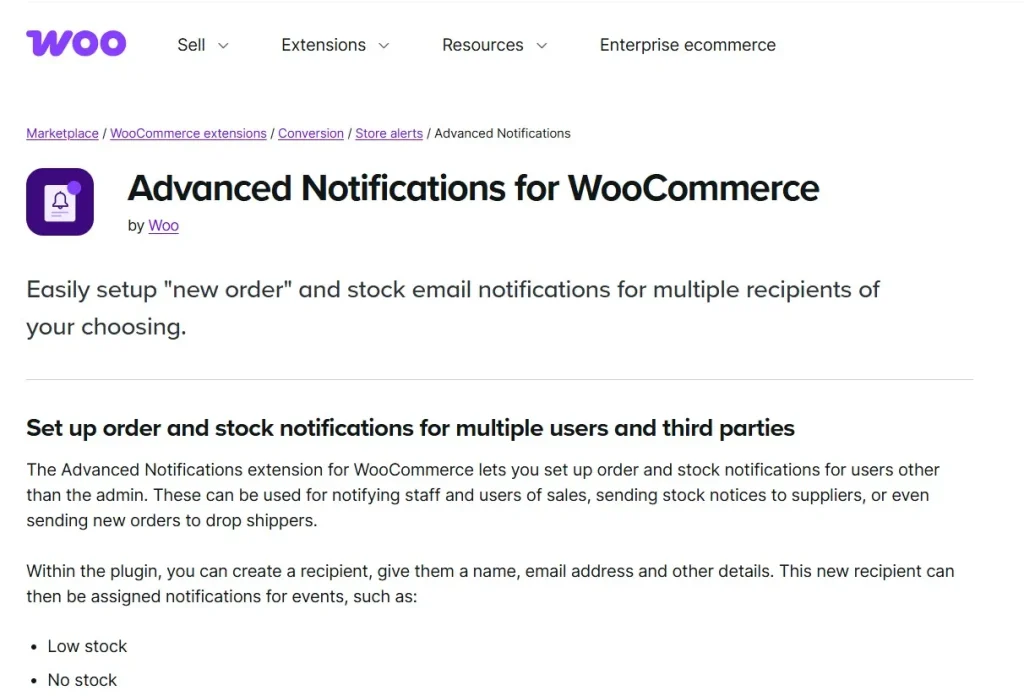Viewport: 1024px width, 696px height.
Task: Select Enterprise ecommerce in navigation
Action: 687,45
